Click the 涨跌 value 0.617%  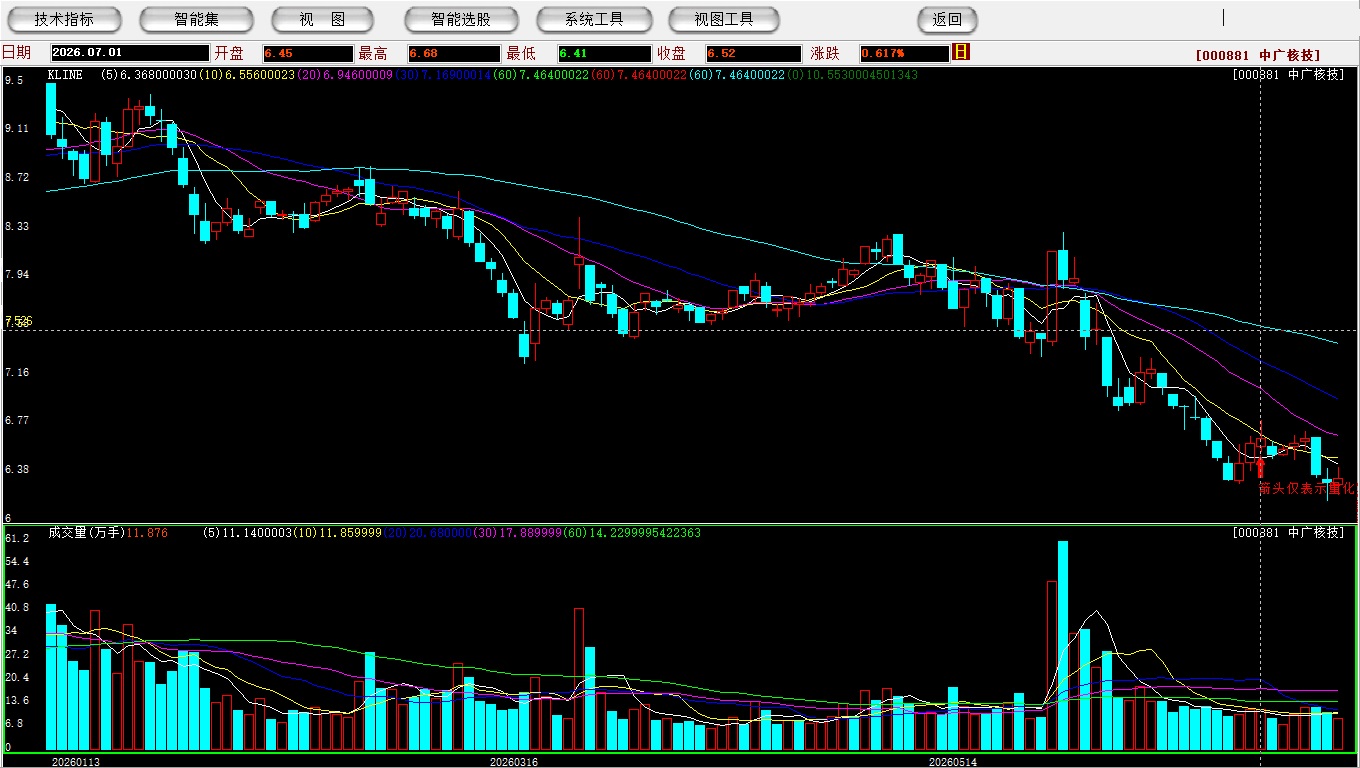[905, 53]
